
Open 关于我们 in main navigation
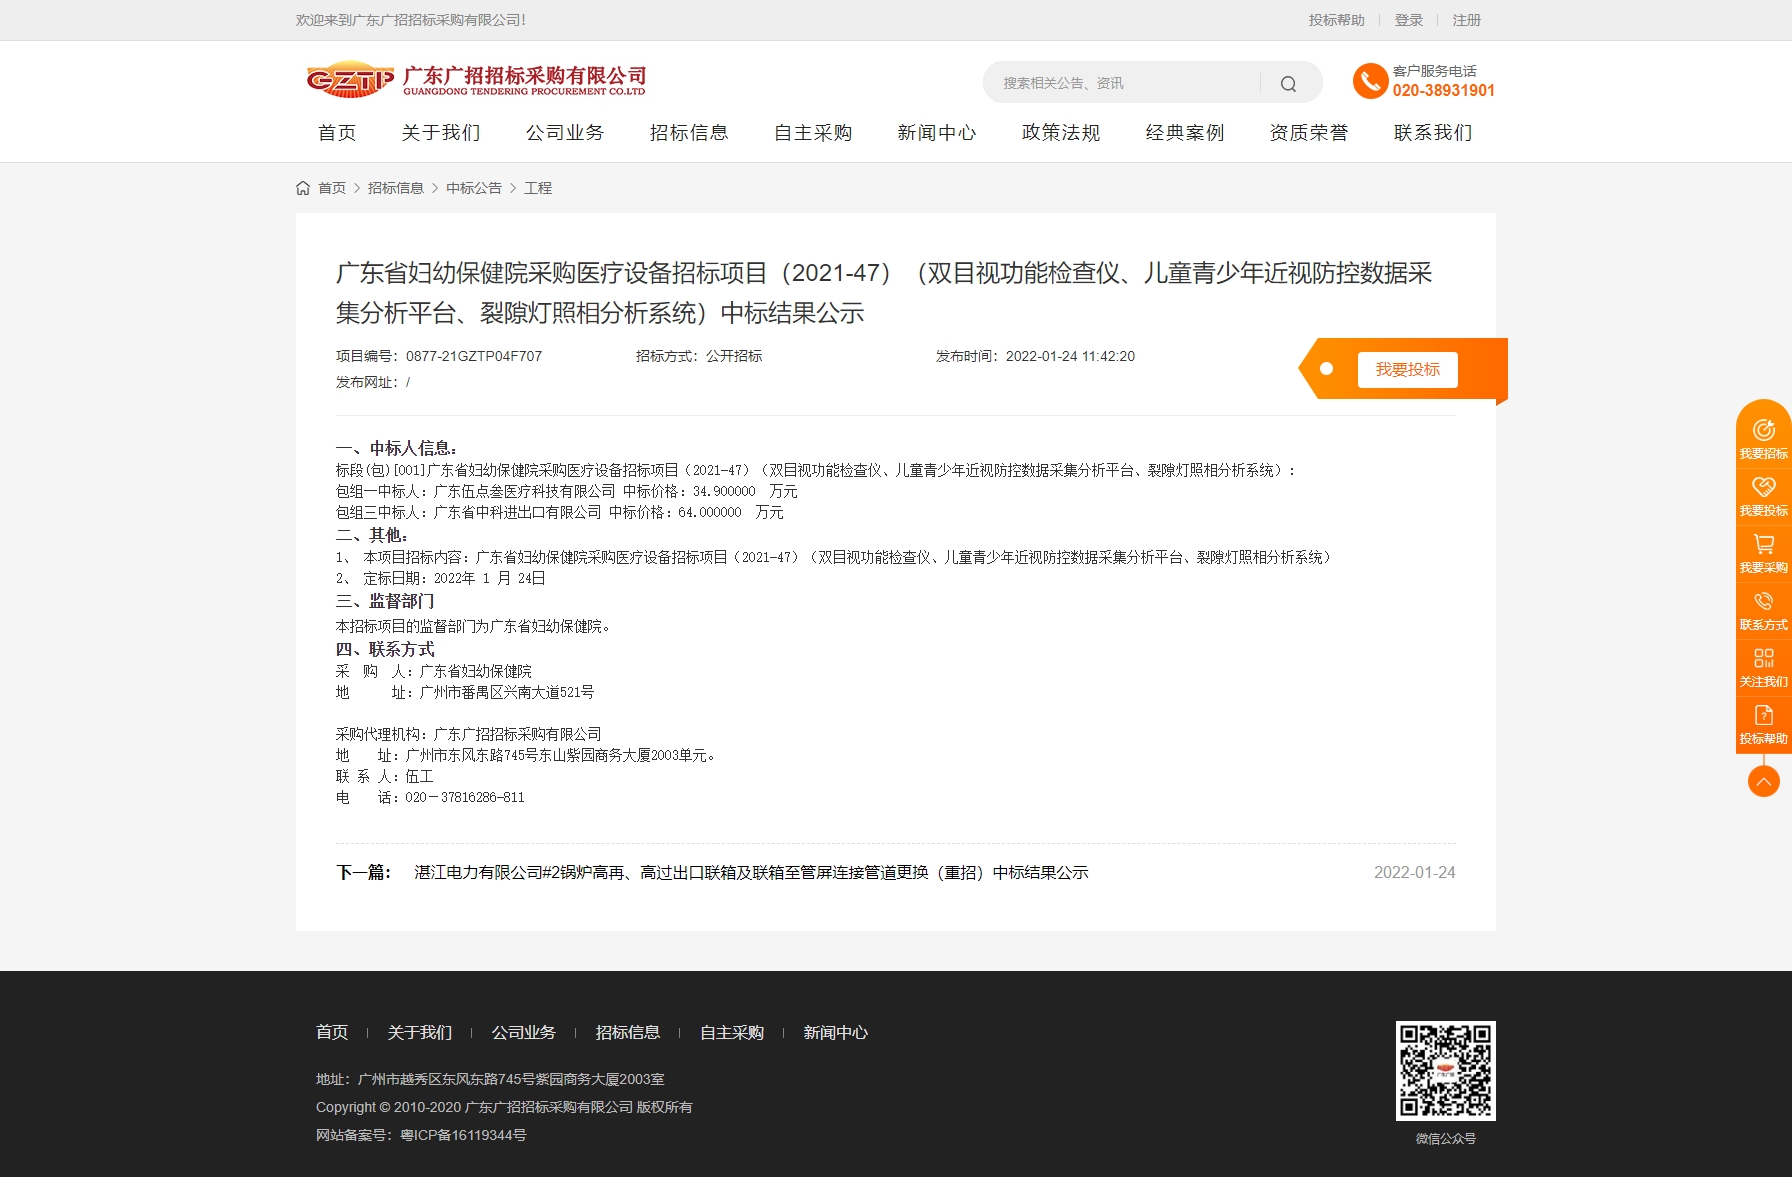point(441,133)
